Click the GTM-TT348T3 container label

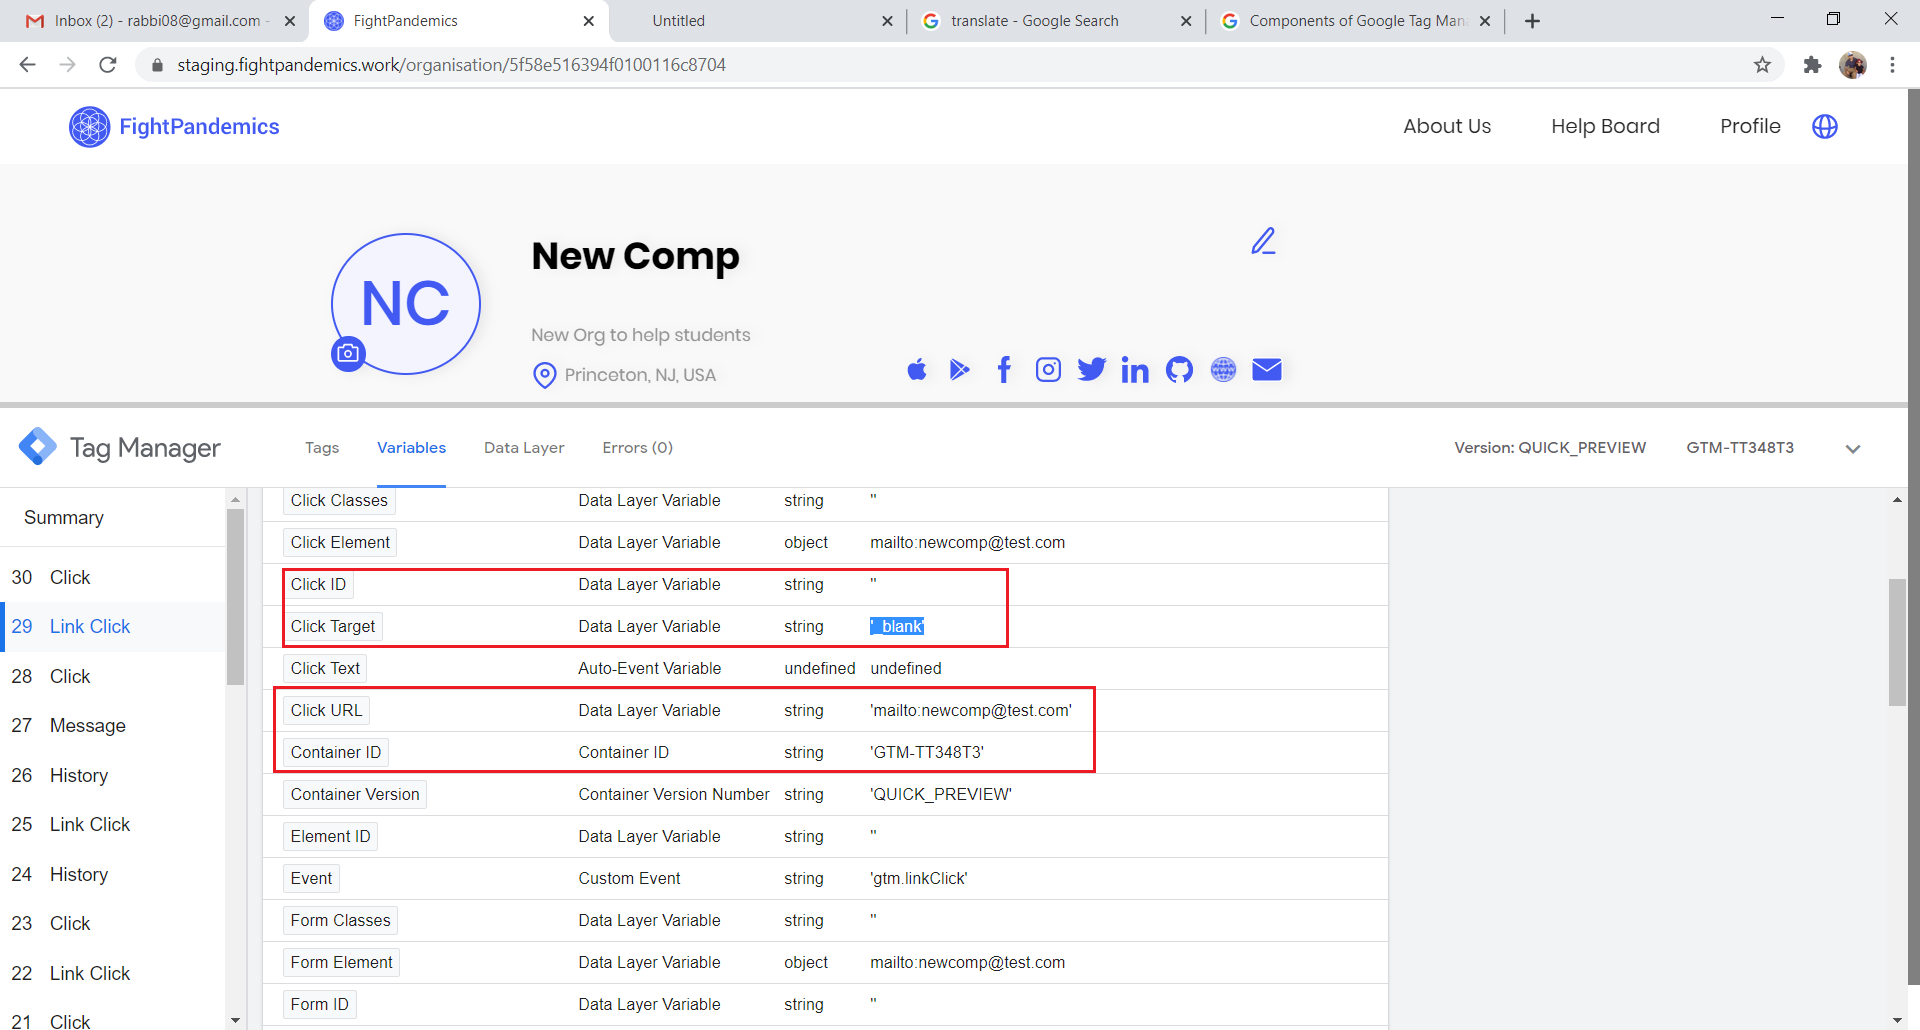click(x=1740, y=448)
